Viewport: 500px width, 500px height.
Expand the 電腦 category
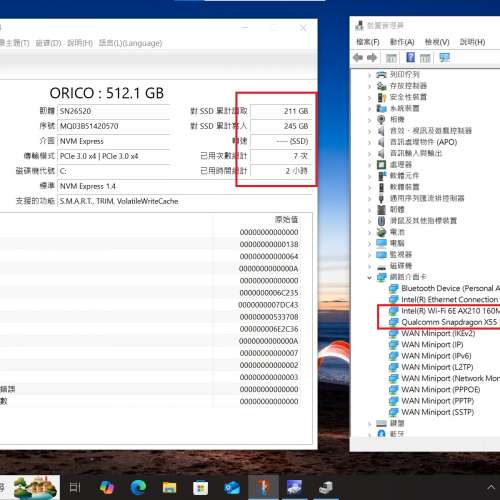coord(369,243)
